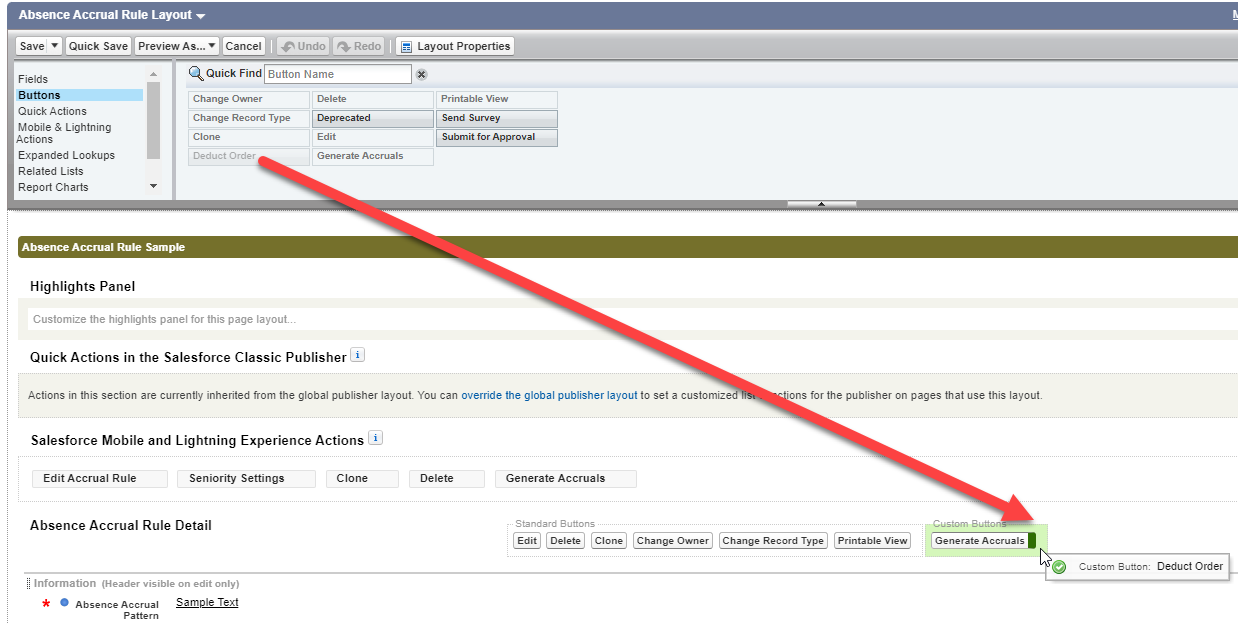The image size is (1238, 624).
Task: Open Quick Actions palette category
Action: click(52, 111)
